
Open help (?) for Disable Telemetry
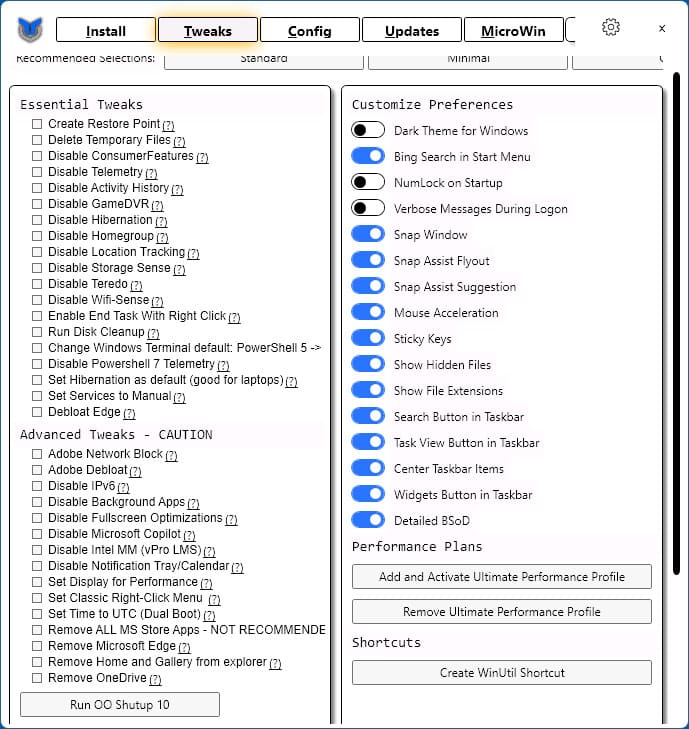pos(151,173)
